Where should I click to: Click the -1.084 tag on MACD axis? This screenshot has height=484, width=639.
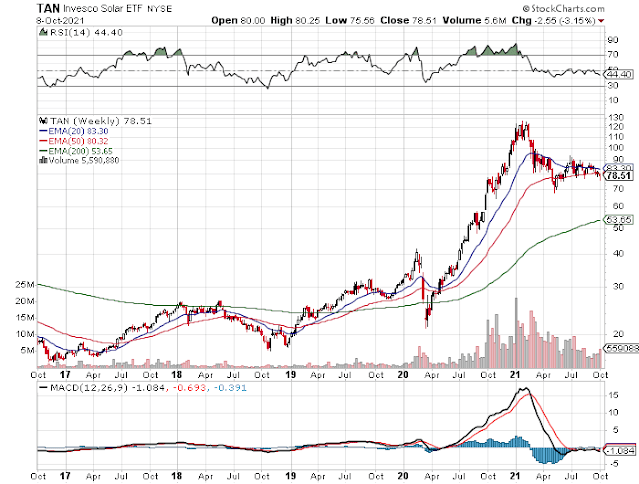point(619,451)
